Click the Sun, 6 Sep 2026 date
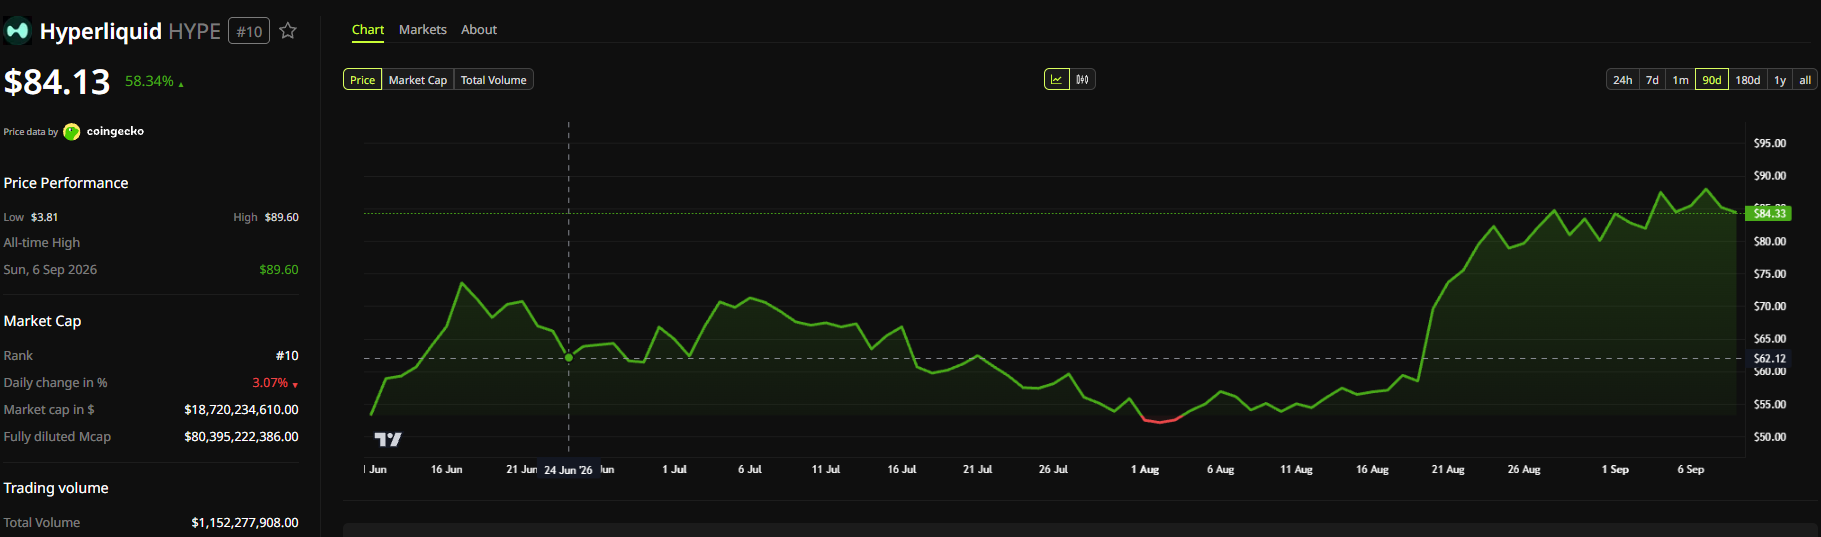 click(x=51, y=270)
